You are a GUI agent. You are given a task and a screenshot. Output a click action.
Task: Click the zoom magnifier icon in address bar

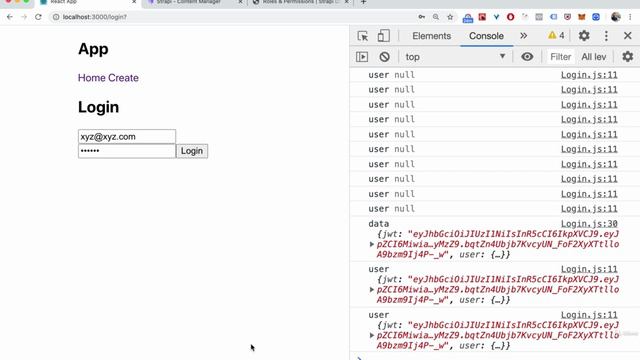(x=436, y=17)
